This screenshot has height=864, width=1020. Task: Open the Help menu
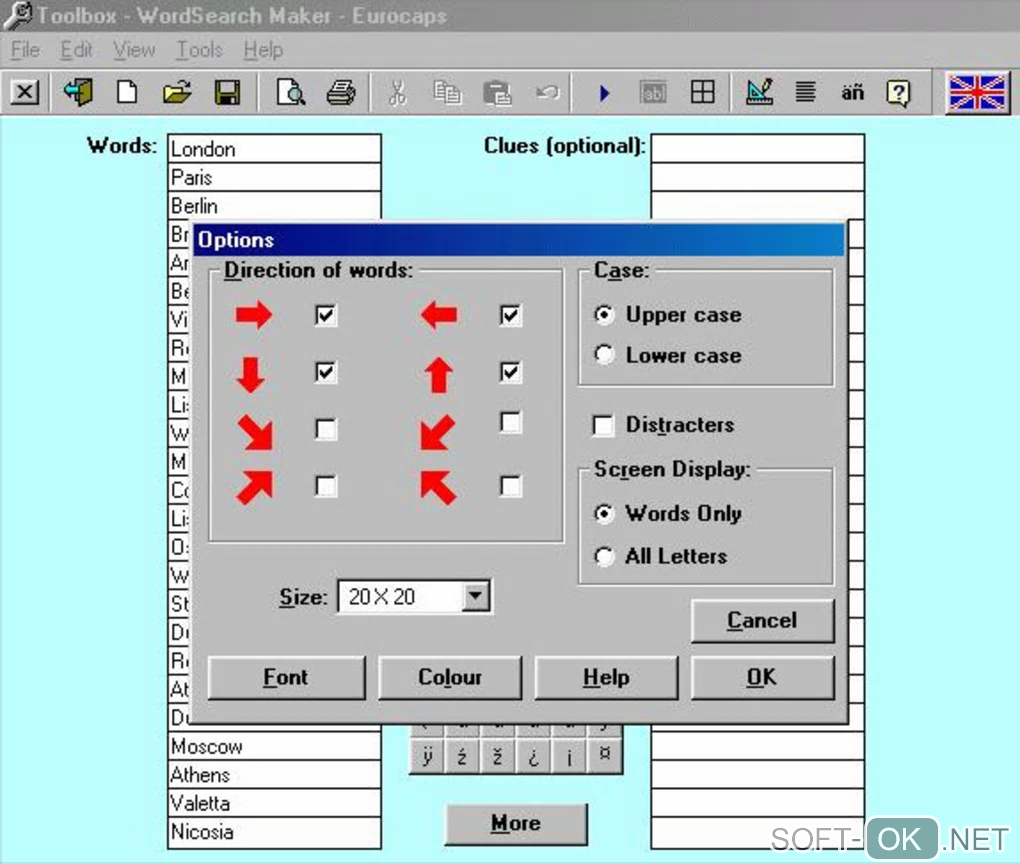pos(263,49)
